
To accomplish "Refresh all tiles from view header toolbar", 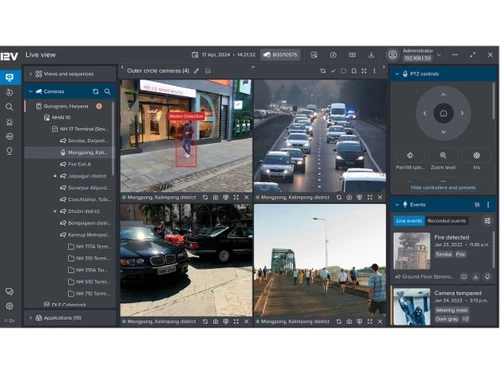I will (323, 71).
